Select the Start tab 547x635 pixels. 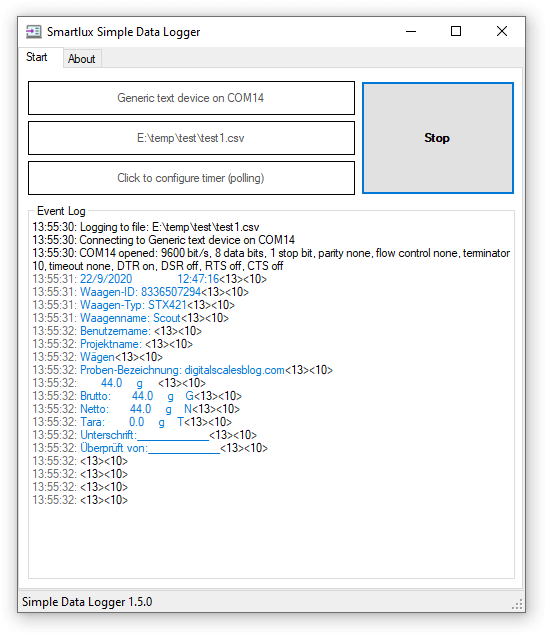37,57
